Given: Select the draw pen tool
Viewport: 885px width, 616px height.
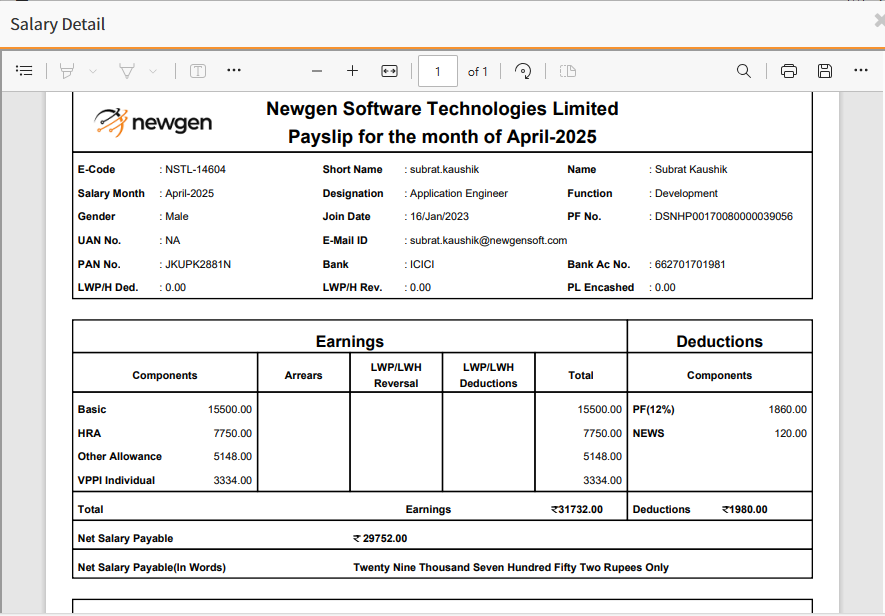Looking at the screenshot, I should pos(127,71).
